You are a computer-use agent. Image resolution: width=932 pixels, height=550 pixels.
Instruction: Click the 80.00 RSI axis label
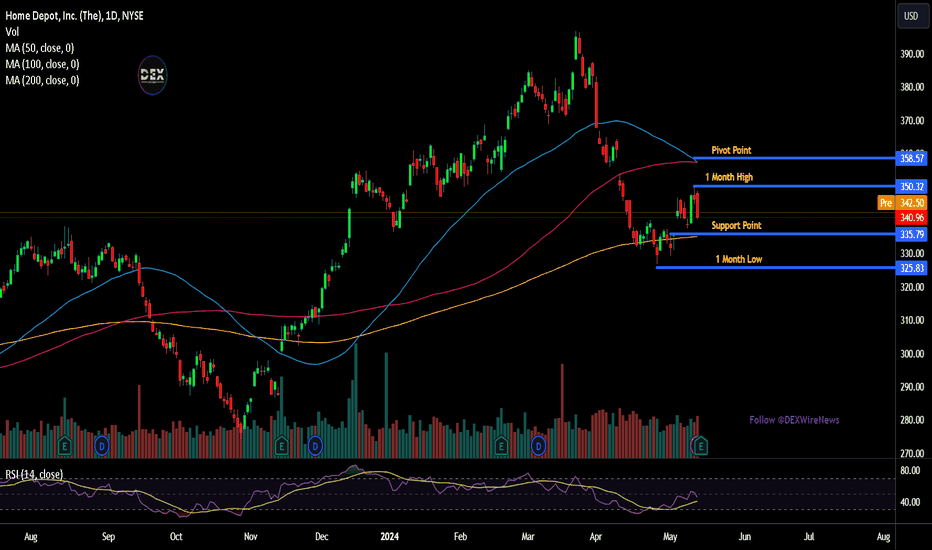[910, 471]
